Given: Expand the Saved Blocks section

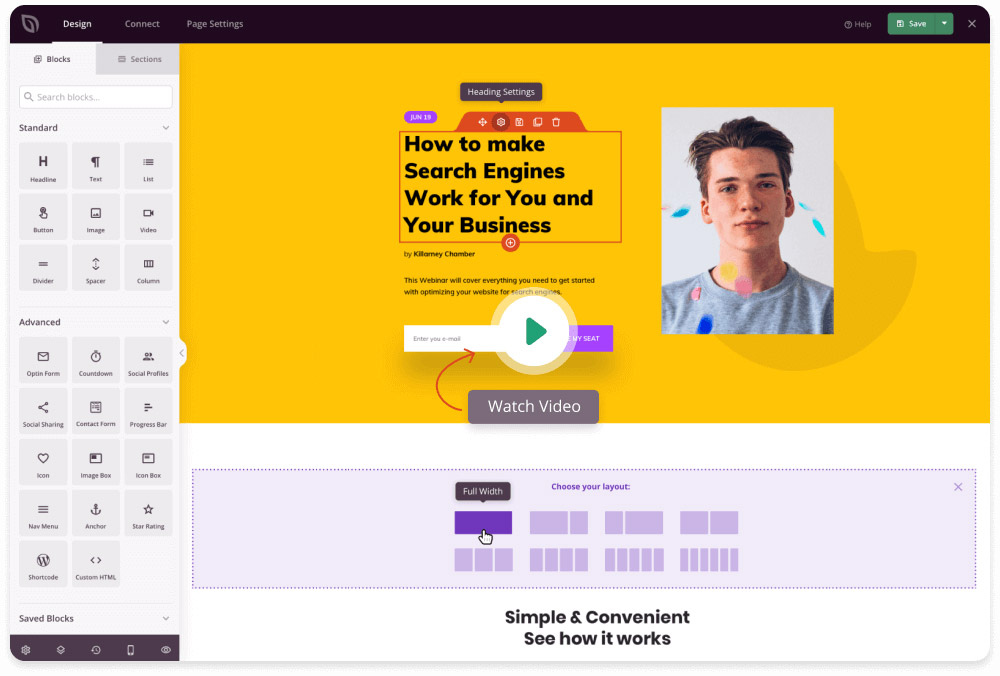Looking at the screenshot, I should coord(166,619).
